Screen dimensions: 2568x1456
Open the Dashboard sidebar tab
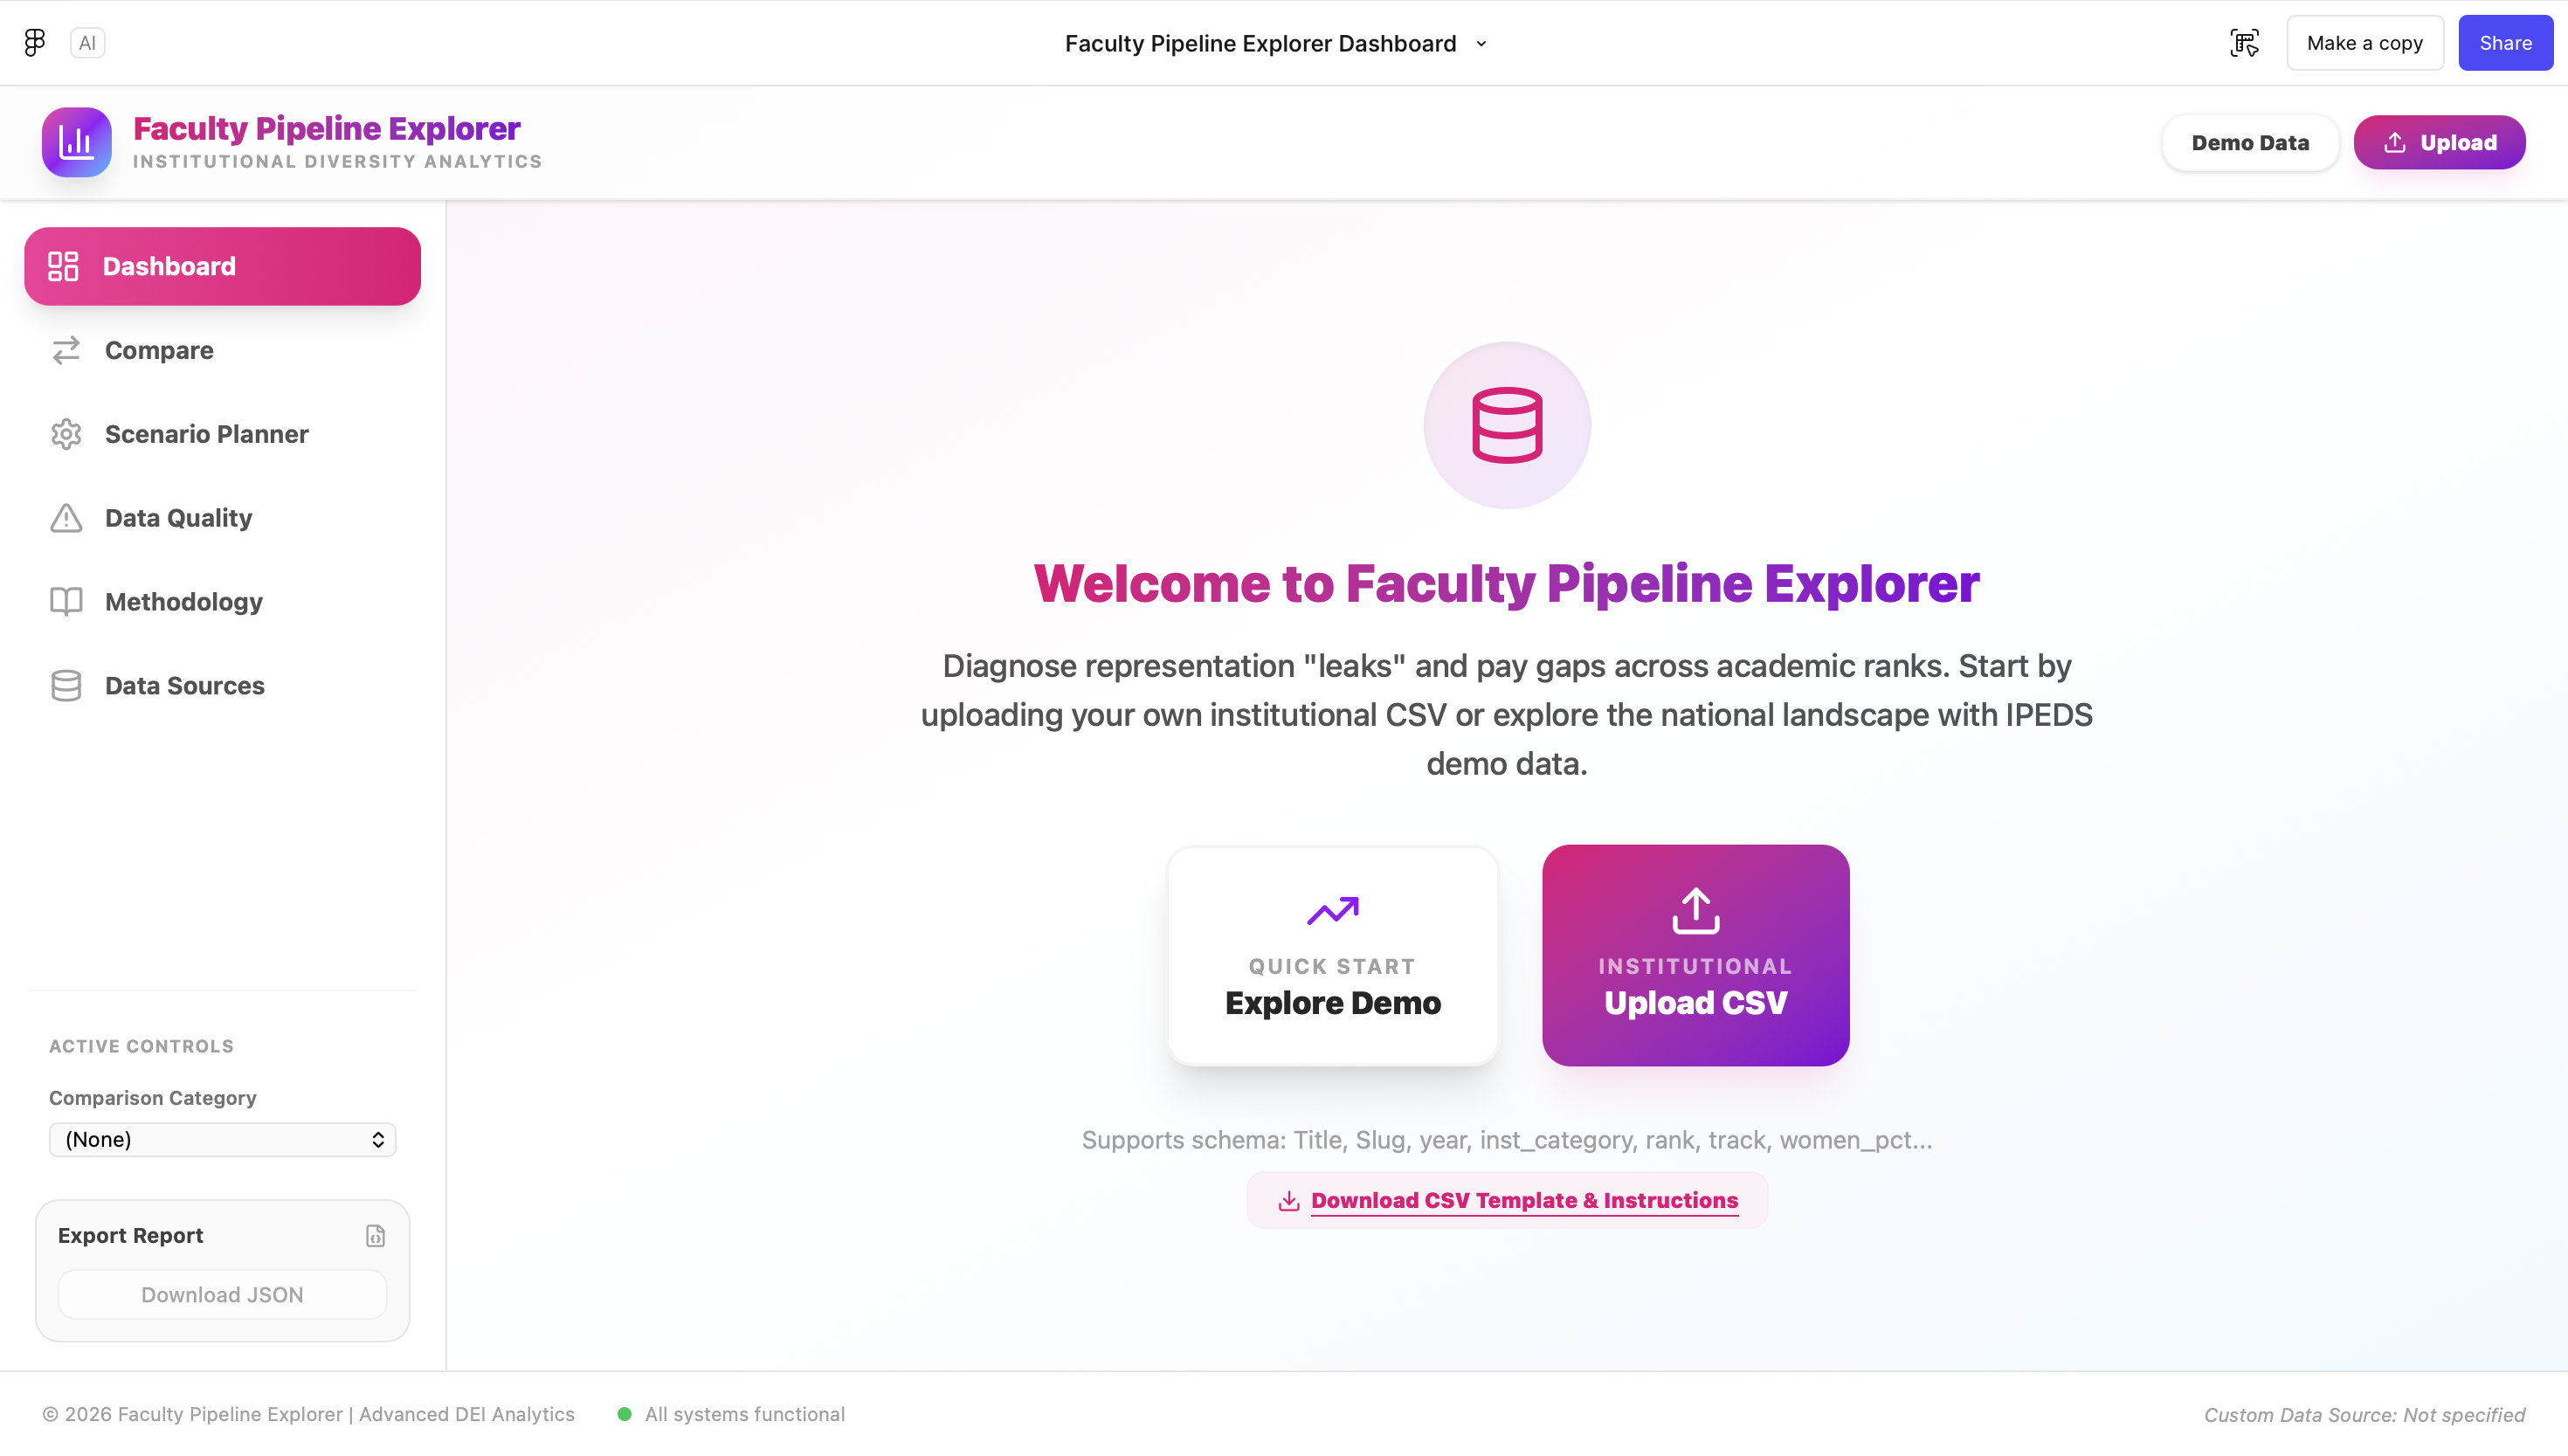(222, 266)
